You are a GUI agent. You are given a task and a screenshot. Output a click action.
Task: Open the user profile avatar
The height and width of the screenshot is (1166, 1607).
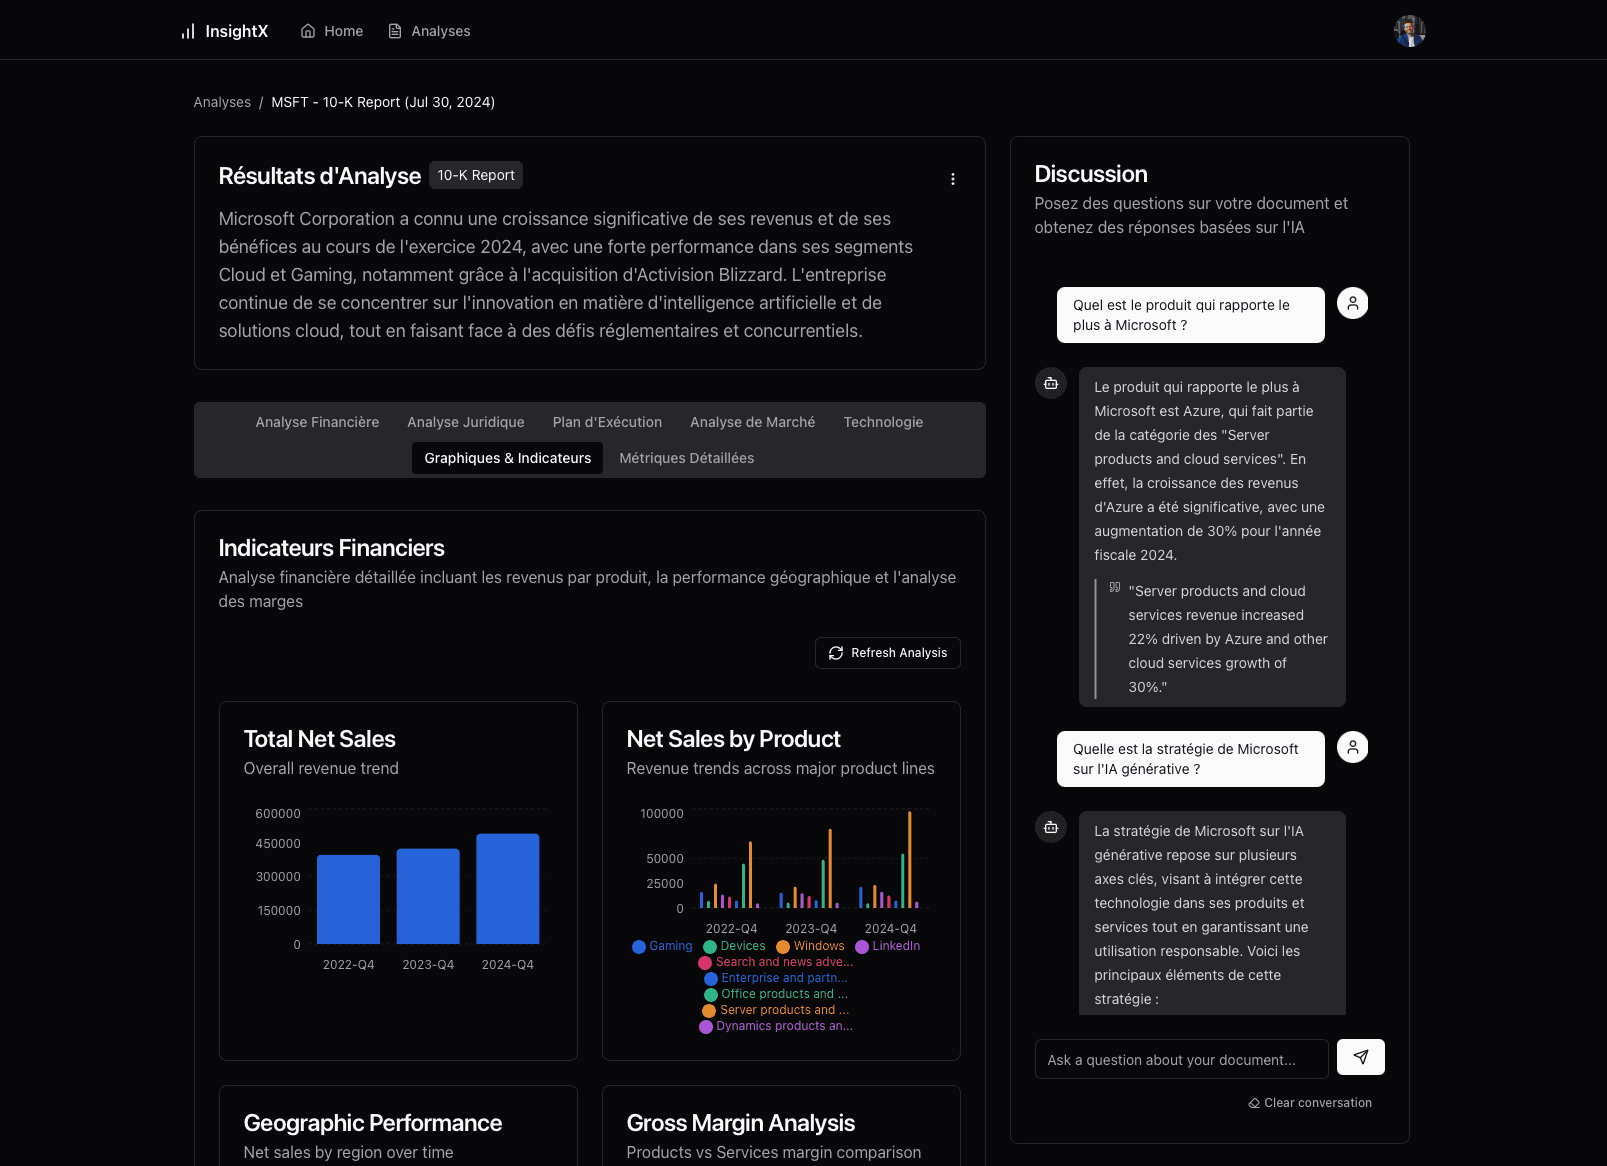click(1410, 31)
